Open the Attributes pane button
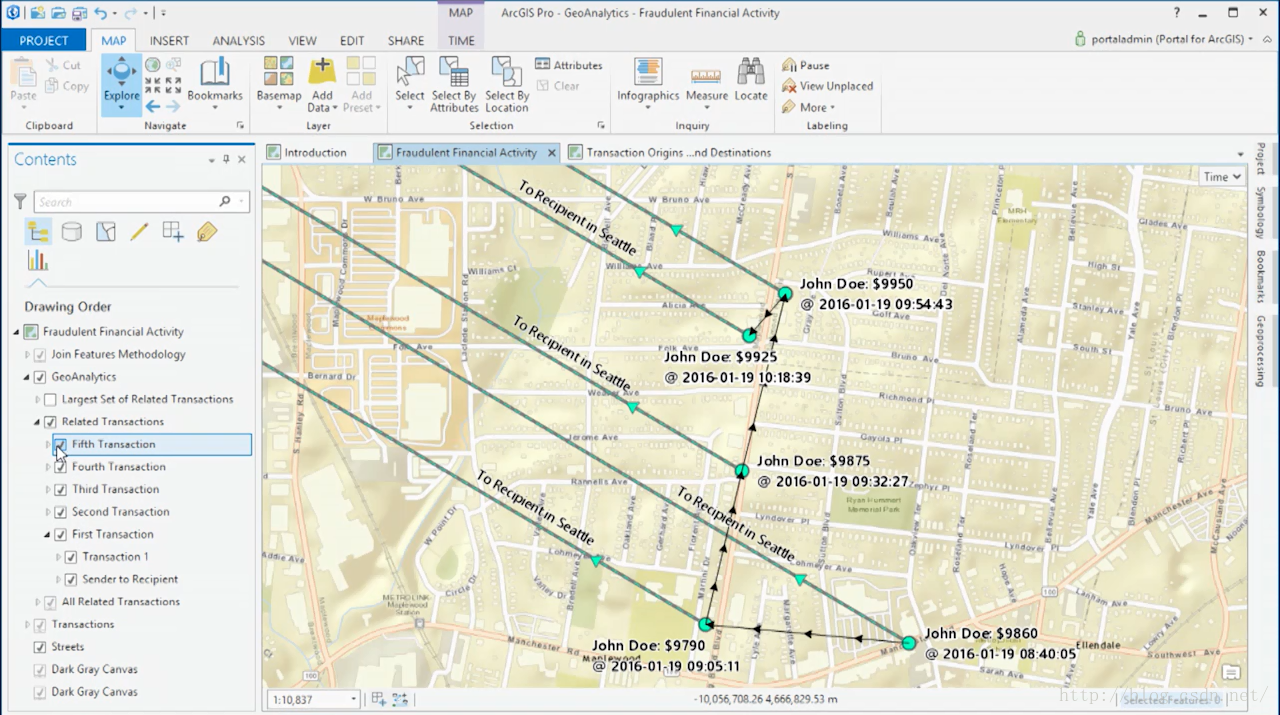This screenshot has width=1280, height=715. coord(569,65)
